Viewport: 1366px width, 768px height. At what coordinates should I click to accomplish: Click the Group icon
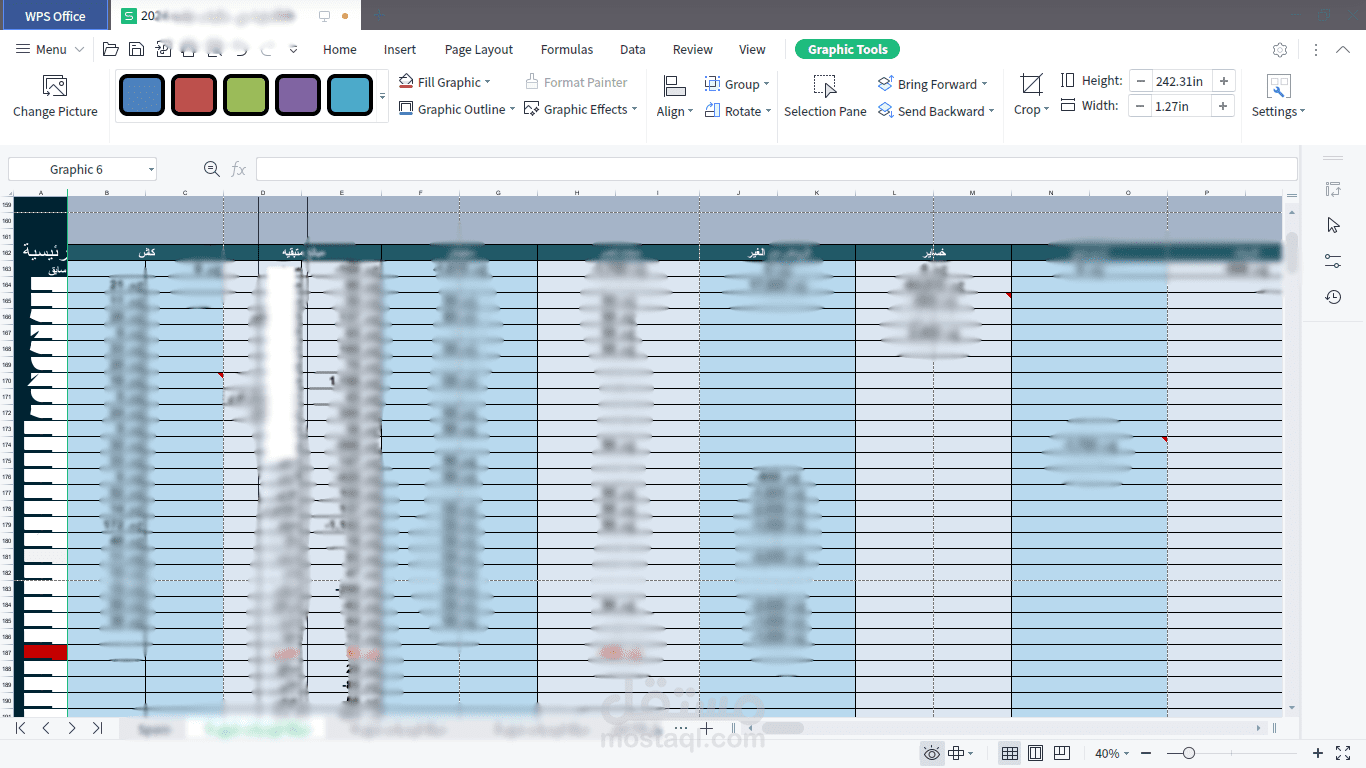(x=712, y=84)
